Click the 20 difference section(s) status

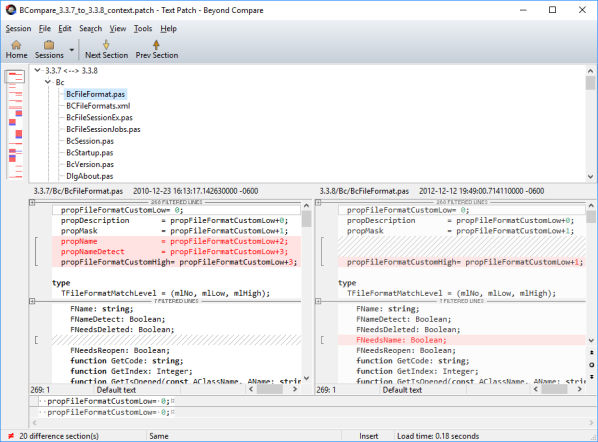coord(59,436)
